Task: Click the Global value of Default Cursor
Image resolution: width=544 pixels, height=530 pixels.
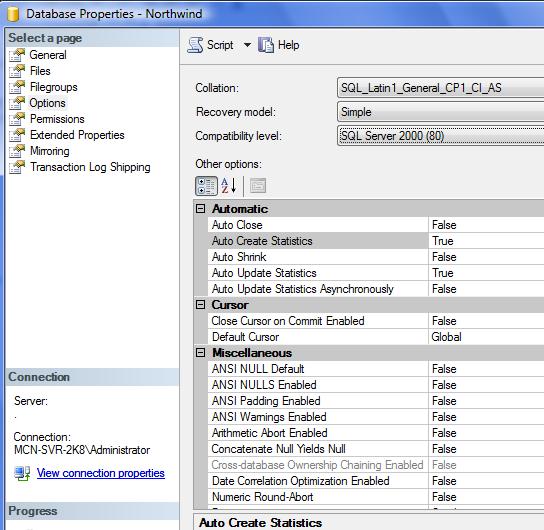Action: coord(446,337)
